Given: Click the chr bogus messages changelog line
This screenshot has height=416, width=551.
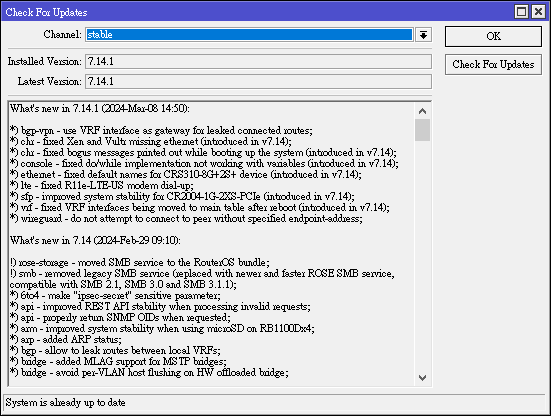Looking at the screenshot, I should tap(203, 152).
